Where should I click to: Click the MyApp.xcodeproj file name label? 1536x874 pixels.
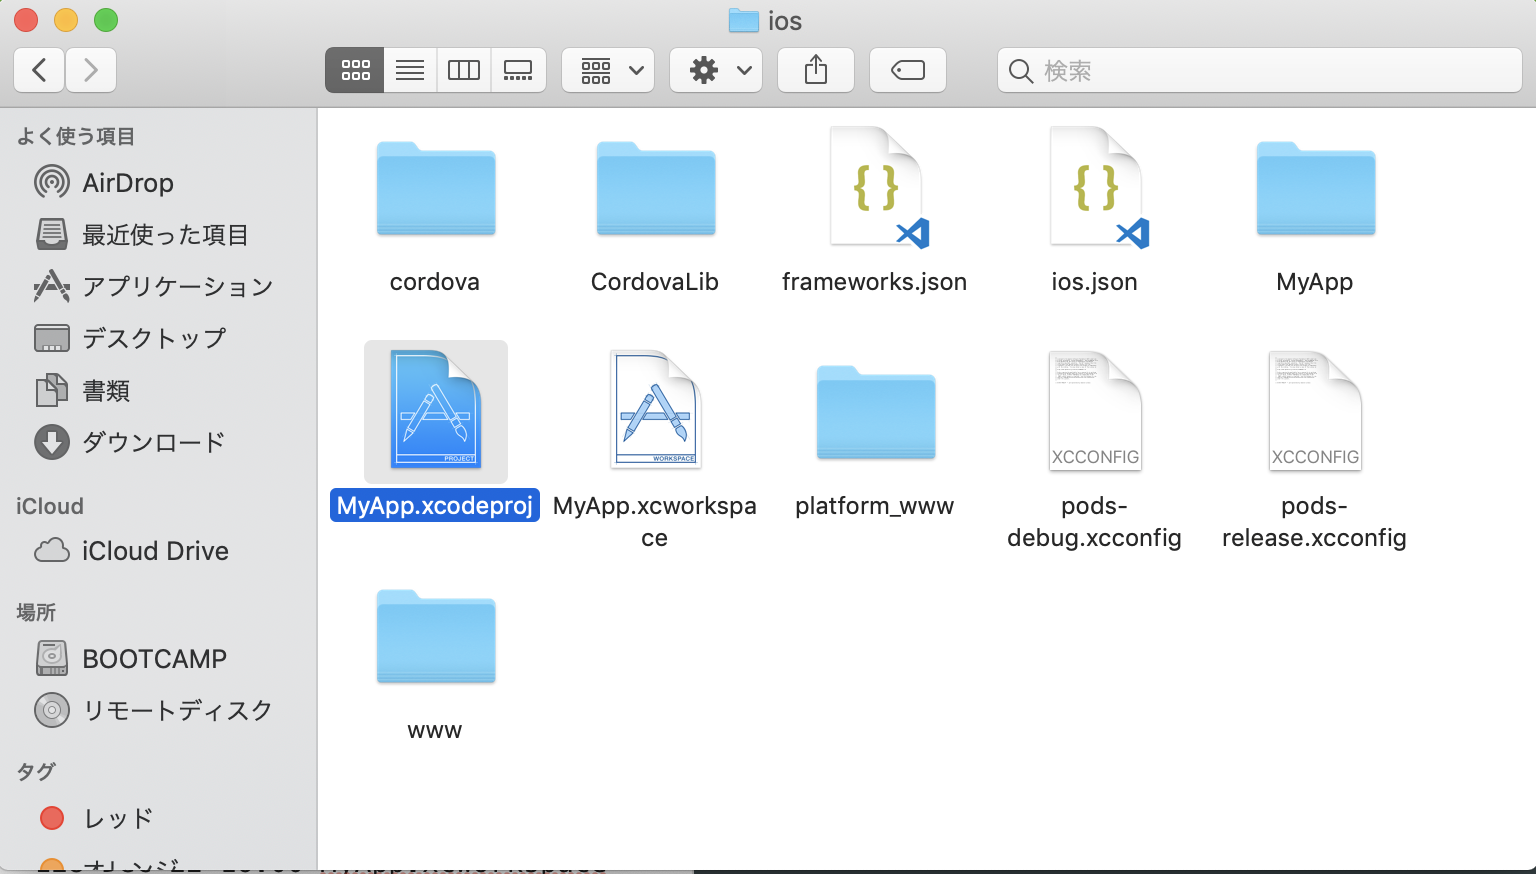[x=435, y=505]
